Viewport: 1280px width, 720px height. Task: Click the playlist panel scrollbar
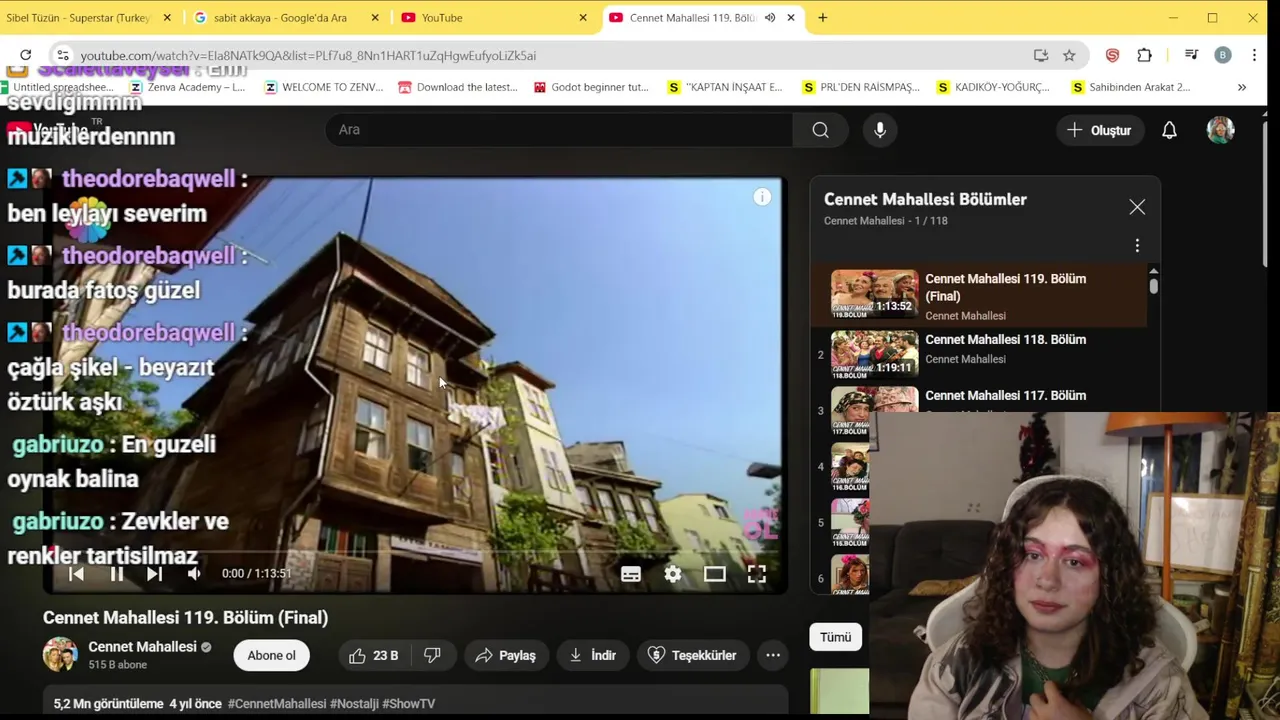[x=1153, y=286]
